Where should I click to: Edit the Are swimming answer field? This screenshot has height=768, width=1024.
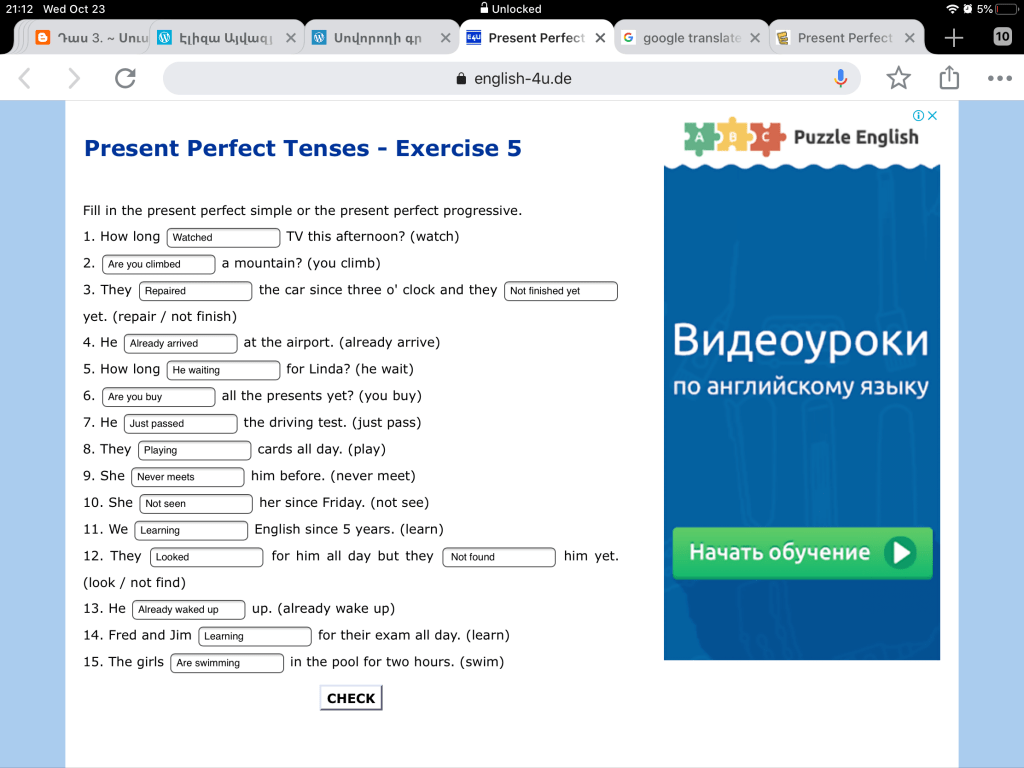click(226, 663)
